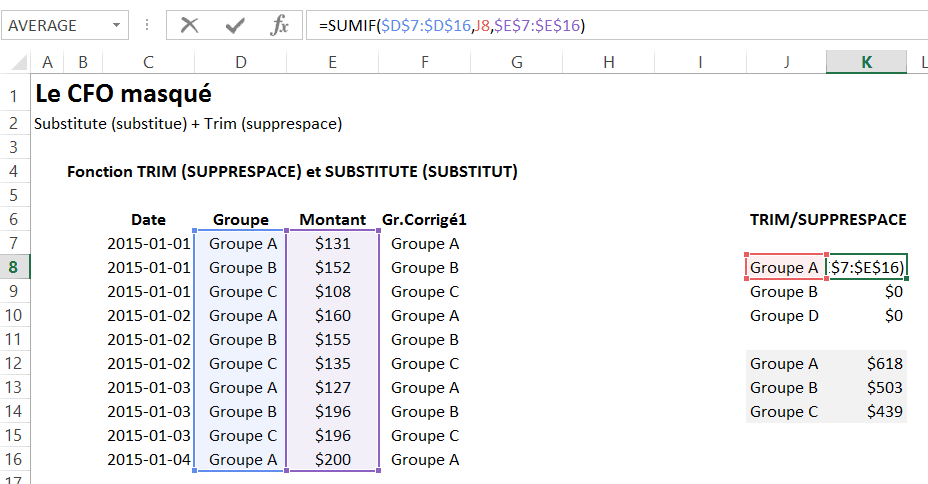Confirm the formula with the checkmark icon

click(x=235, y=25)
